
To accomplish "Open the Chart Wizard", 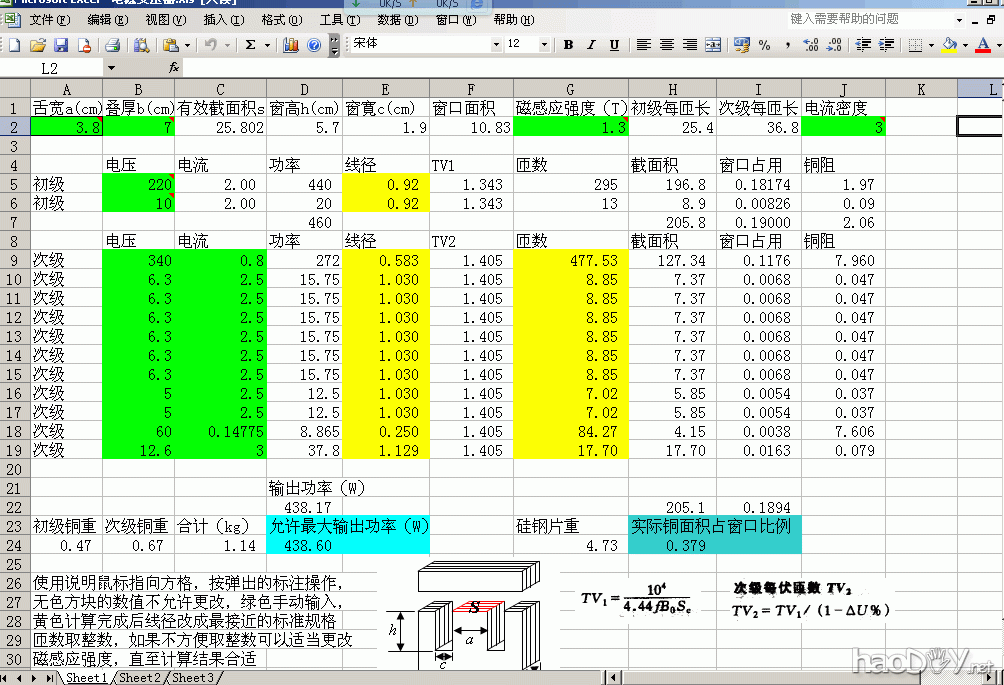I will pos(291,45).
